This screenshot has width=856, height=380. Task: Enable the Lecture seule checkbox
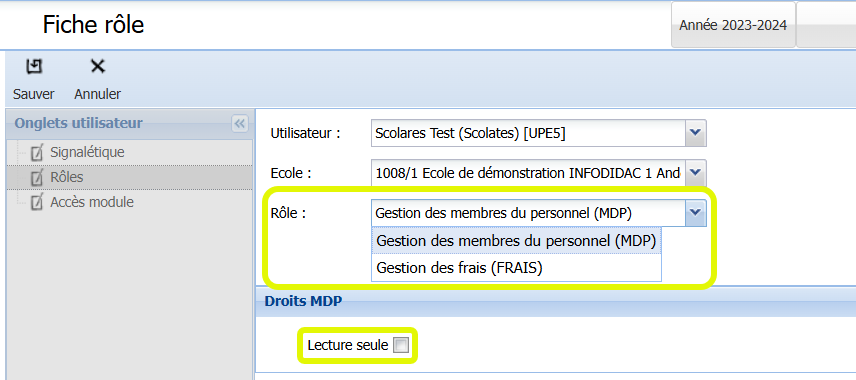tap(401, 345)
